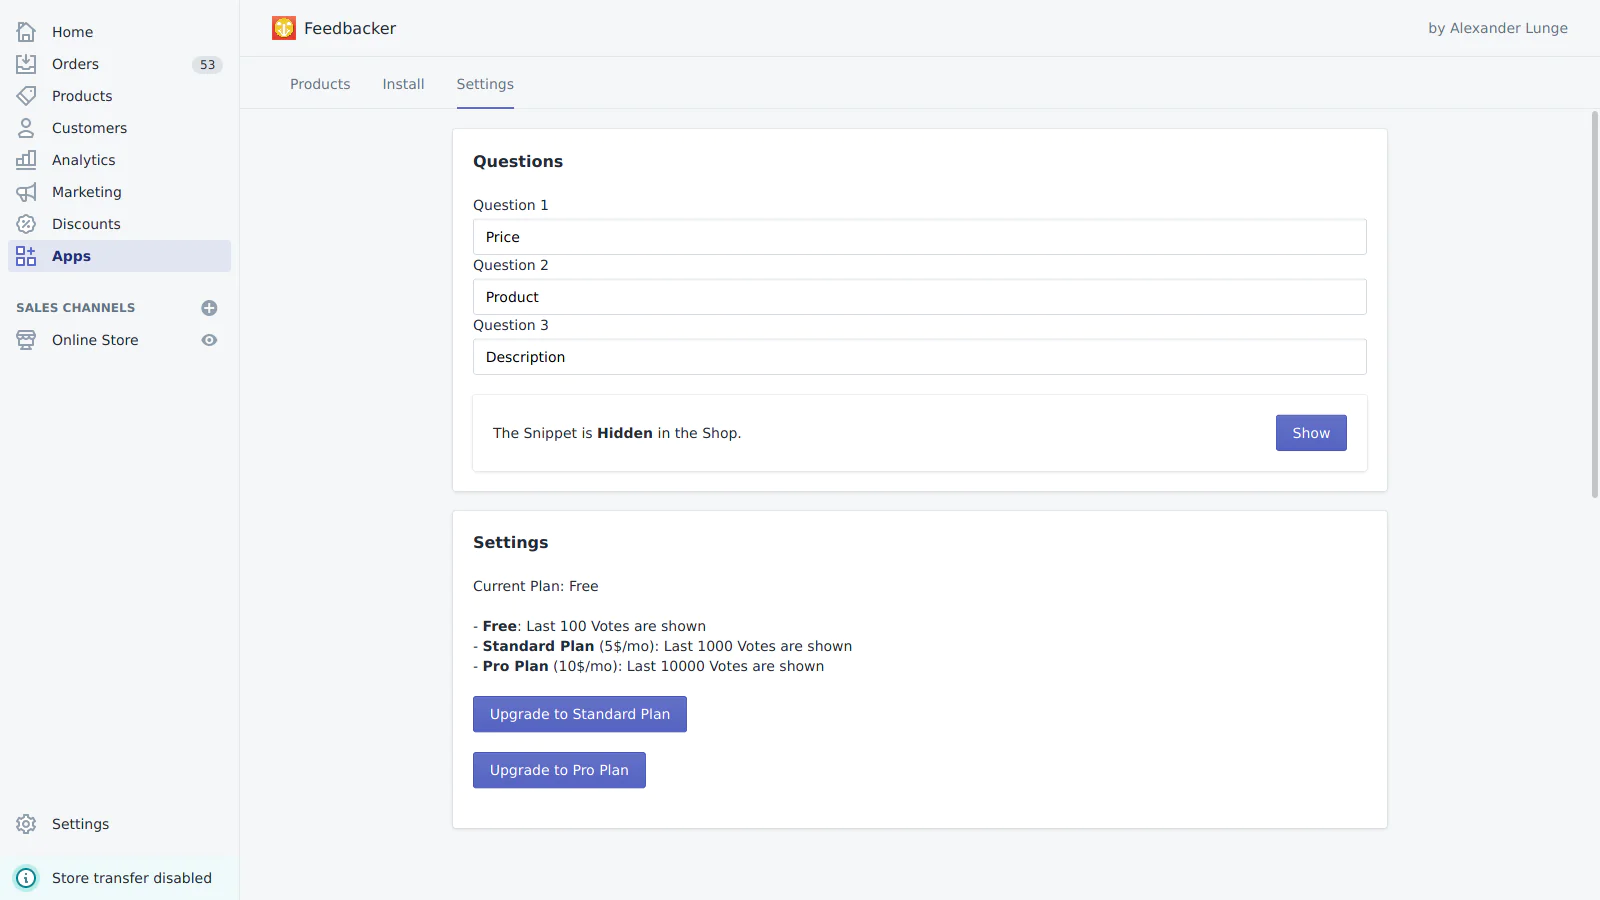Open Online Store sales channel

[x=95, y=340]
